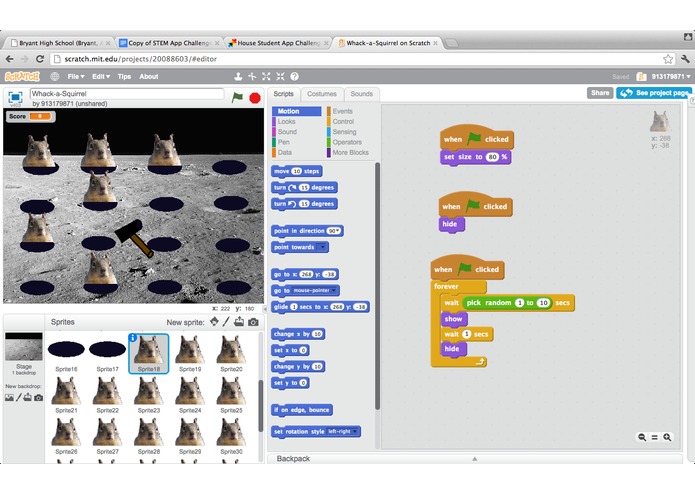This screenshot has width=695, height=494.
Task: Click the green flag to start project
Action: tap(238, 97)
